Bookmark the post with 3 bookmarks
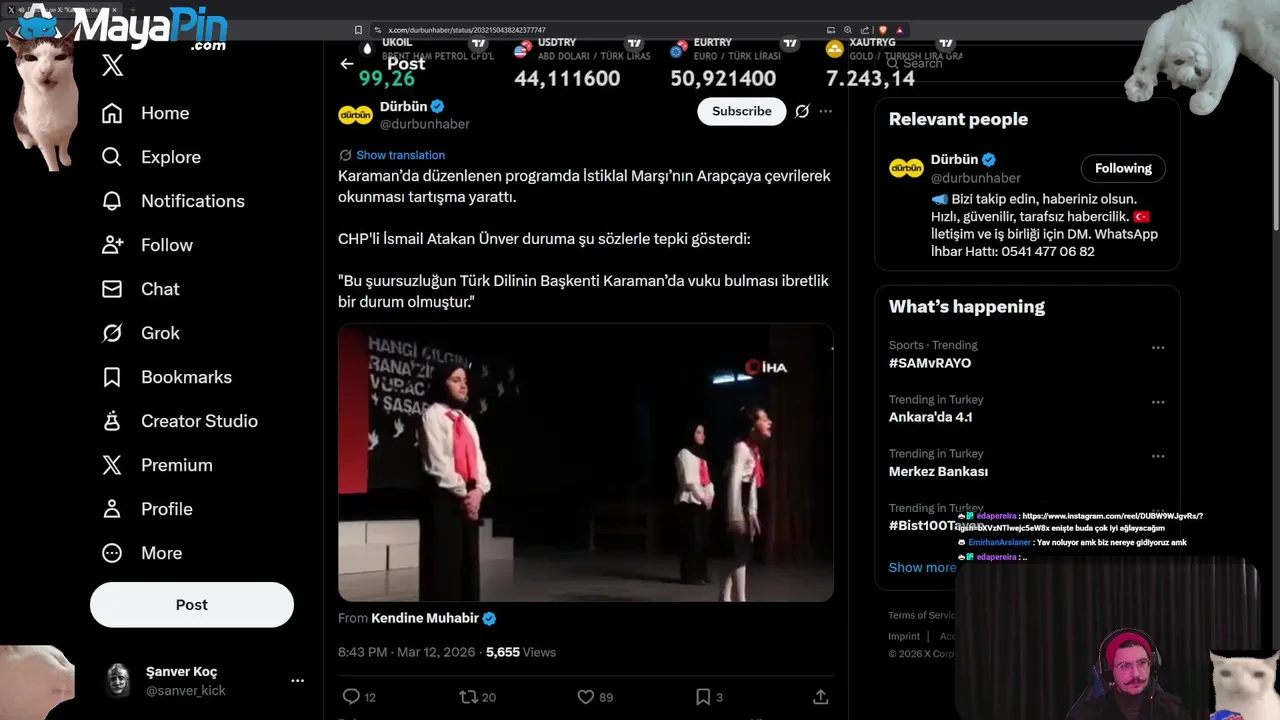Viewport: 1280px width, 720px height. tap(703, 696)
